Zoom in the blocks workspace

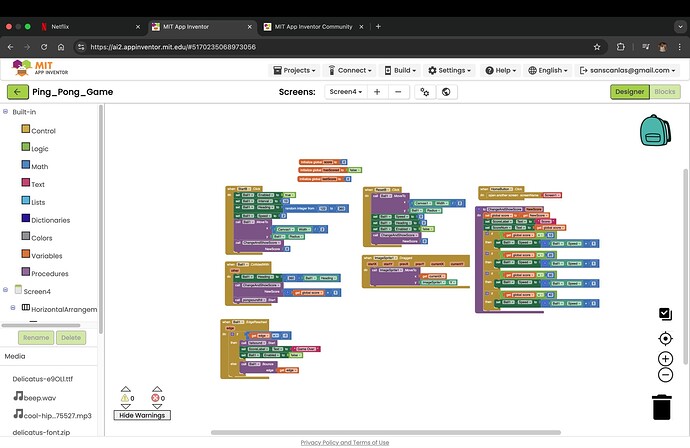(665, 358)
